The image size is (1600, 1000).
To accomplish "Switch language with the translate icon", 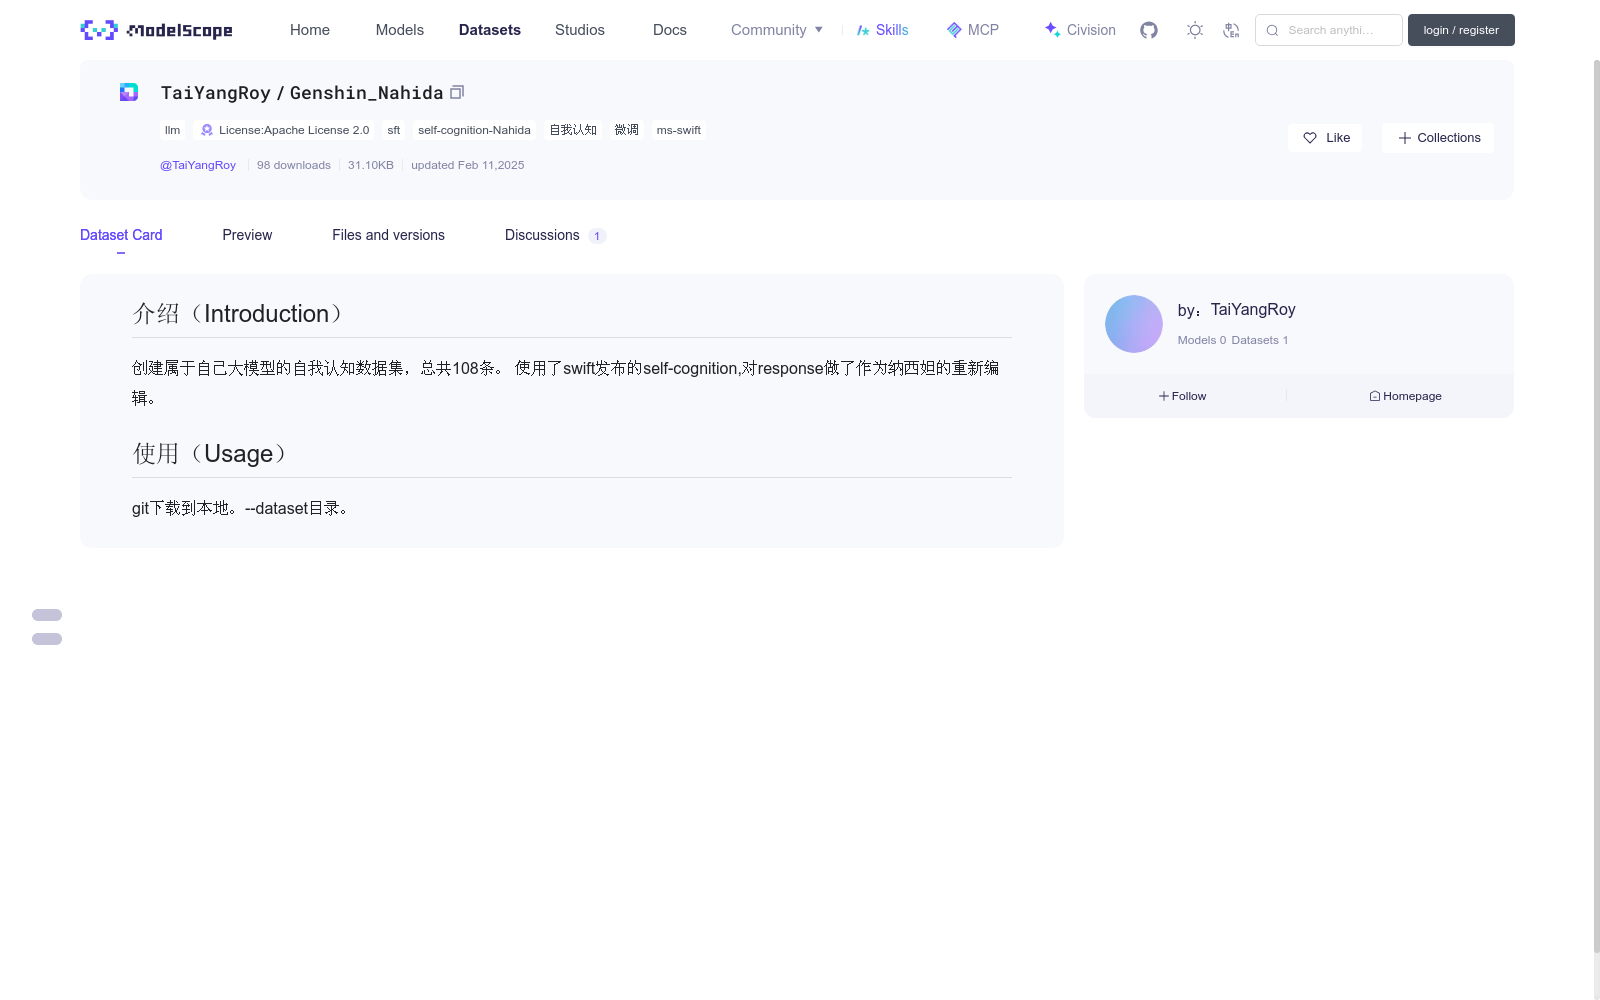I will coord(1231,30).
